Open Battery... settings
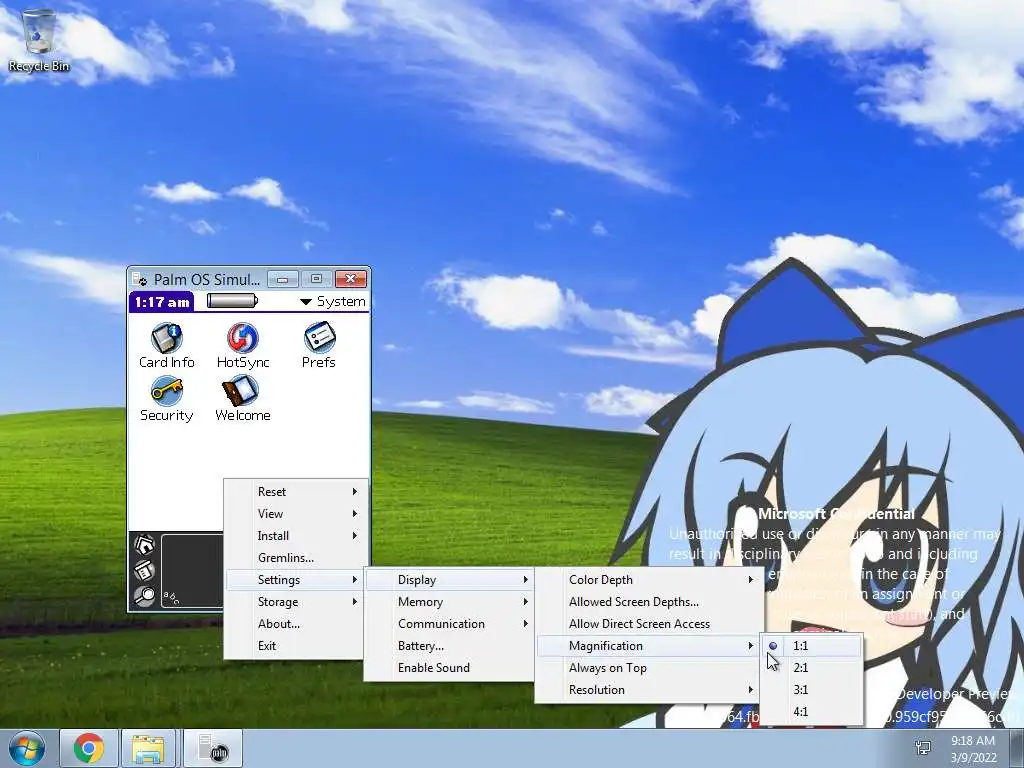 coord(449,646)
